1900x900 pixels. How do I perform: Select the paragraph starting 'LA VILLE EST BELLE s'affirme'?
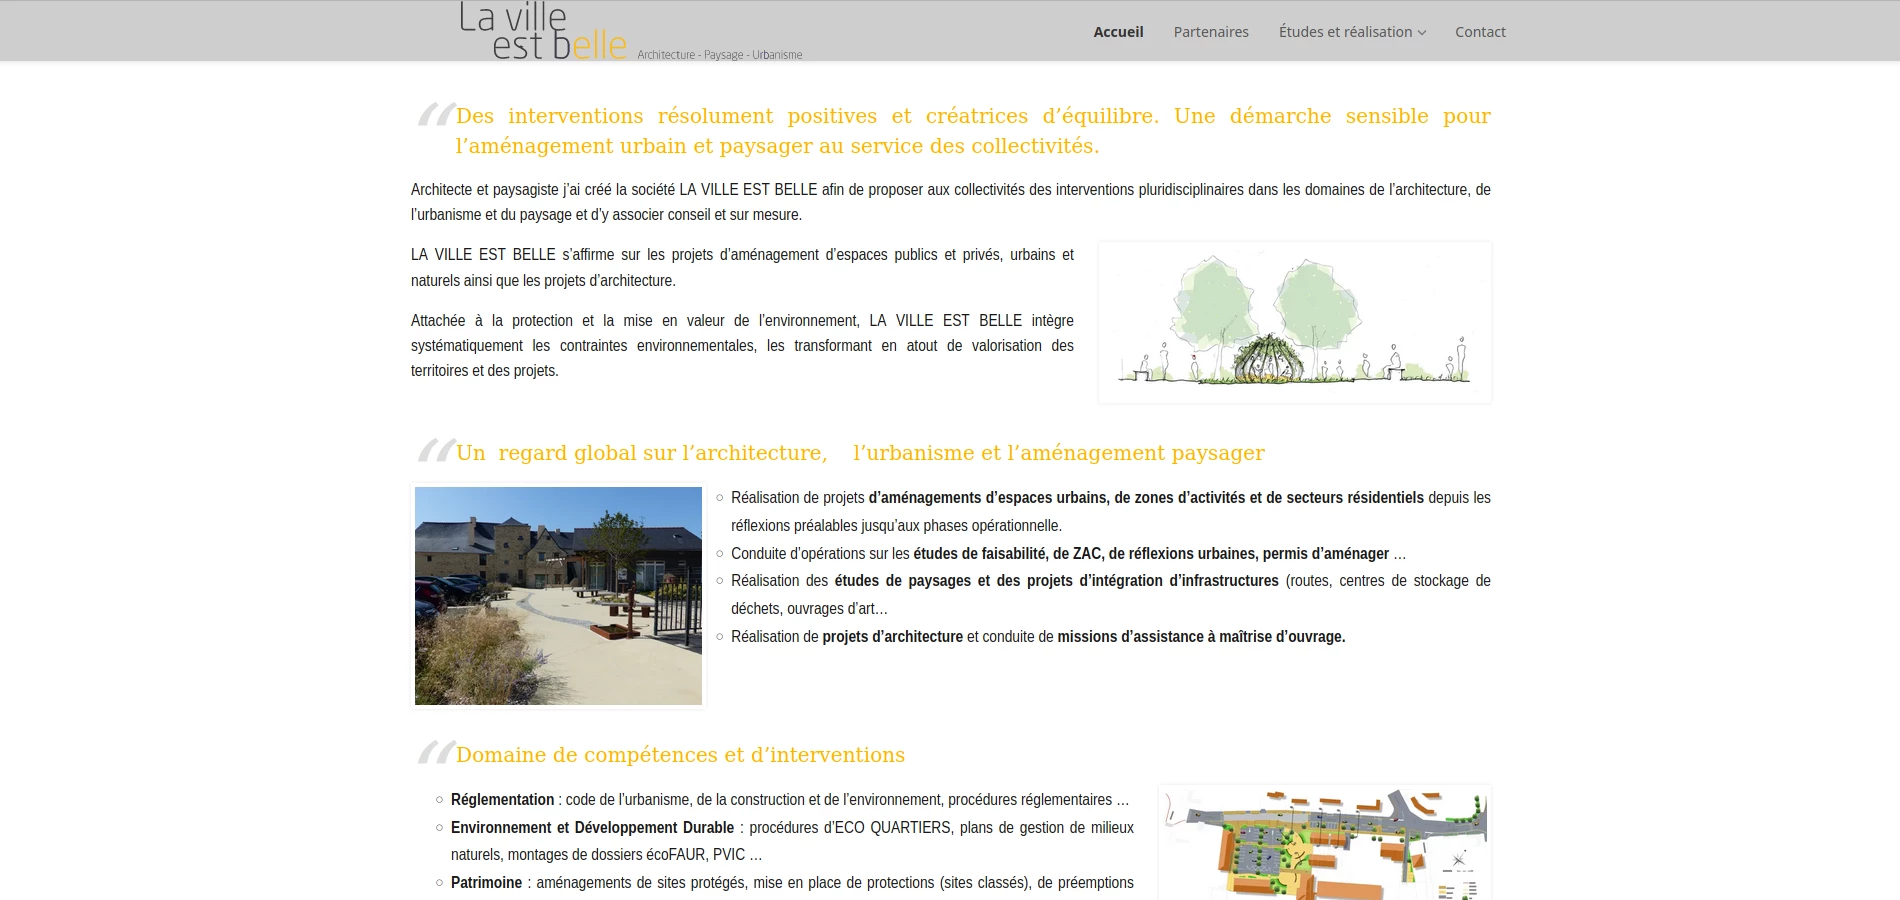742,268
